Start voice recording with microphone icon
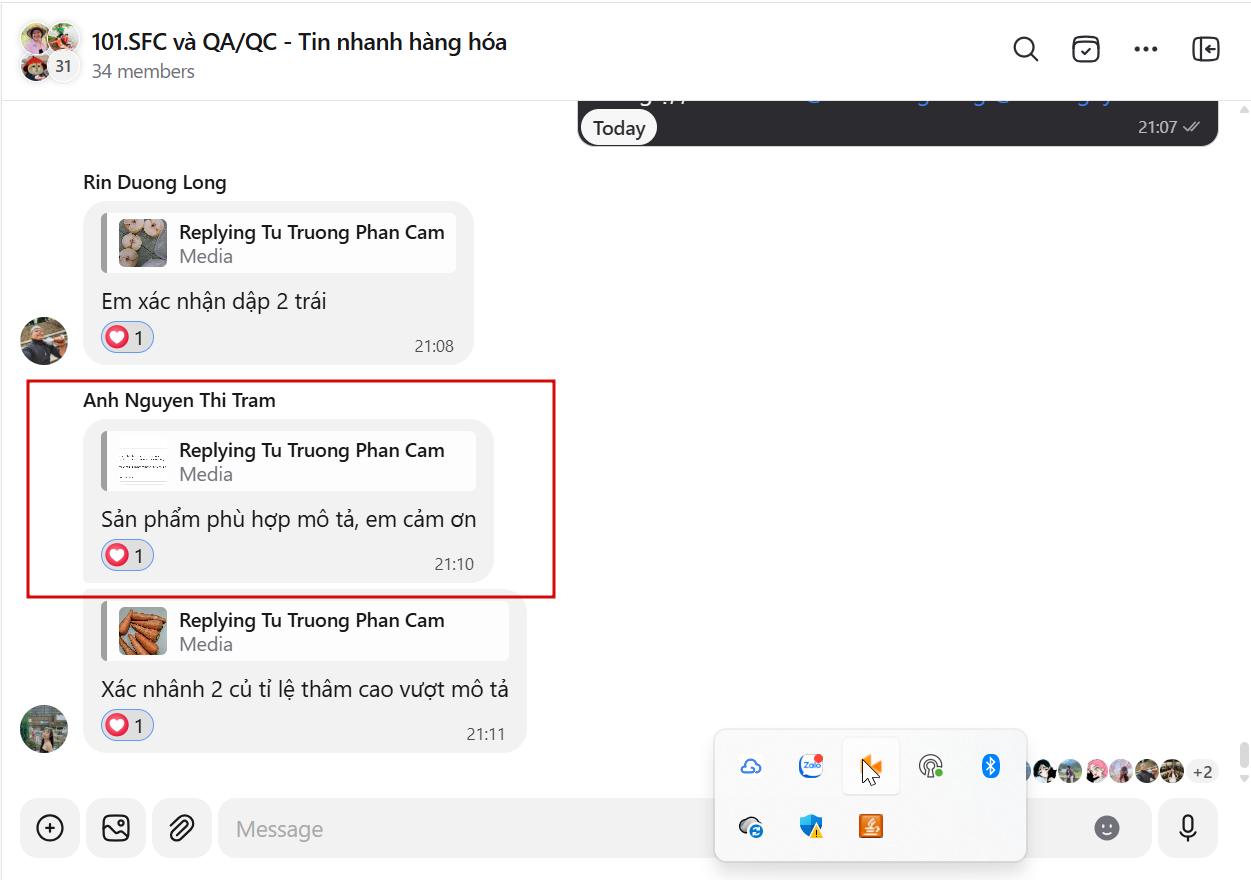1251x880 pixels. (1188, 828)
